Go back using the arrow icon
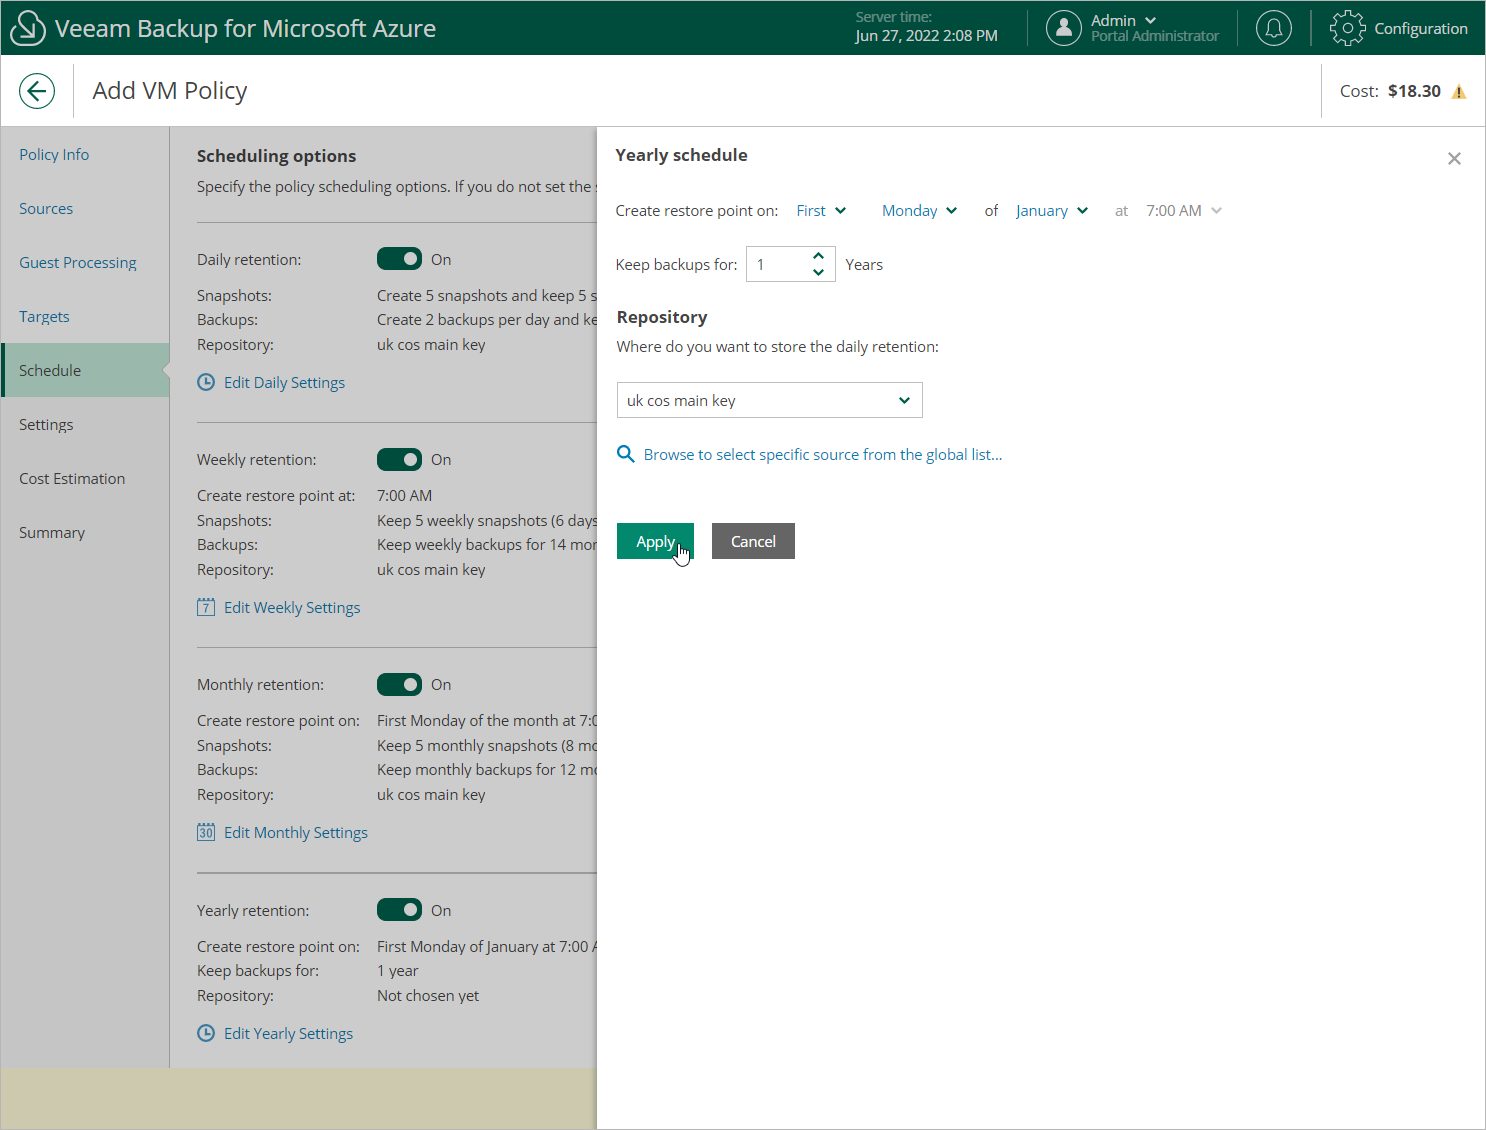 coord(37,91)
